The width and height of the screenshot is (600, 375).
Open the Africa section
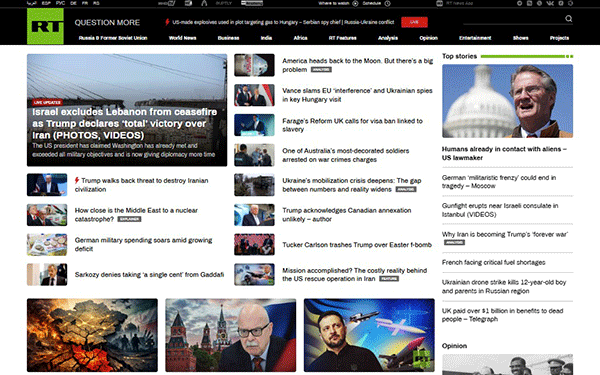pos(300,38)
